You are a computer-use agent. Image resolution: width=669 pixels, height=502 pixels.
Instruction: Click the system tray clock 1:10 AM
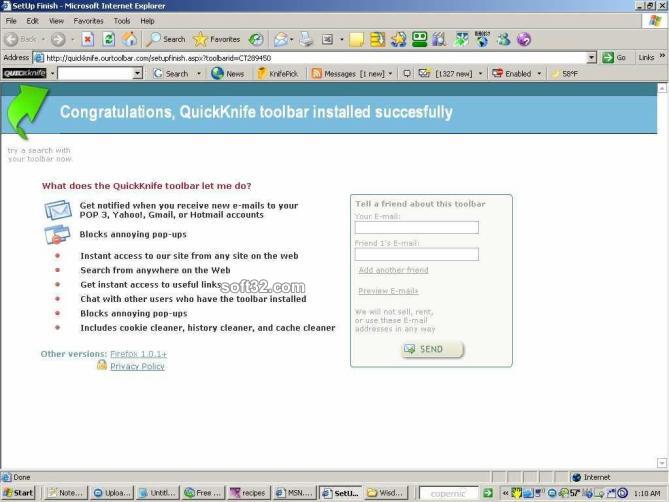click(647, 493)
